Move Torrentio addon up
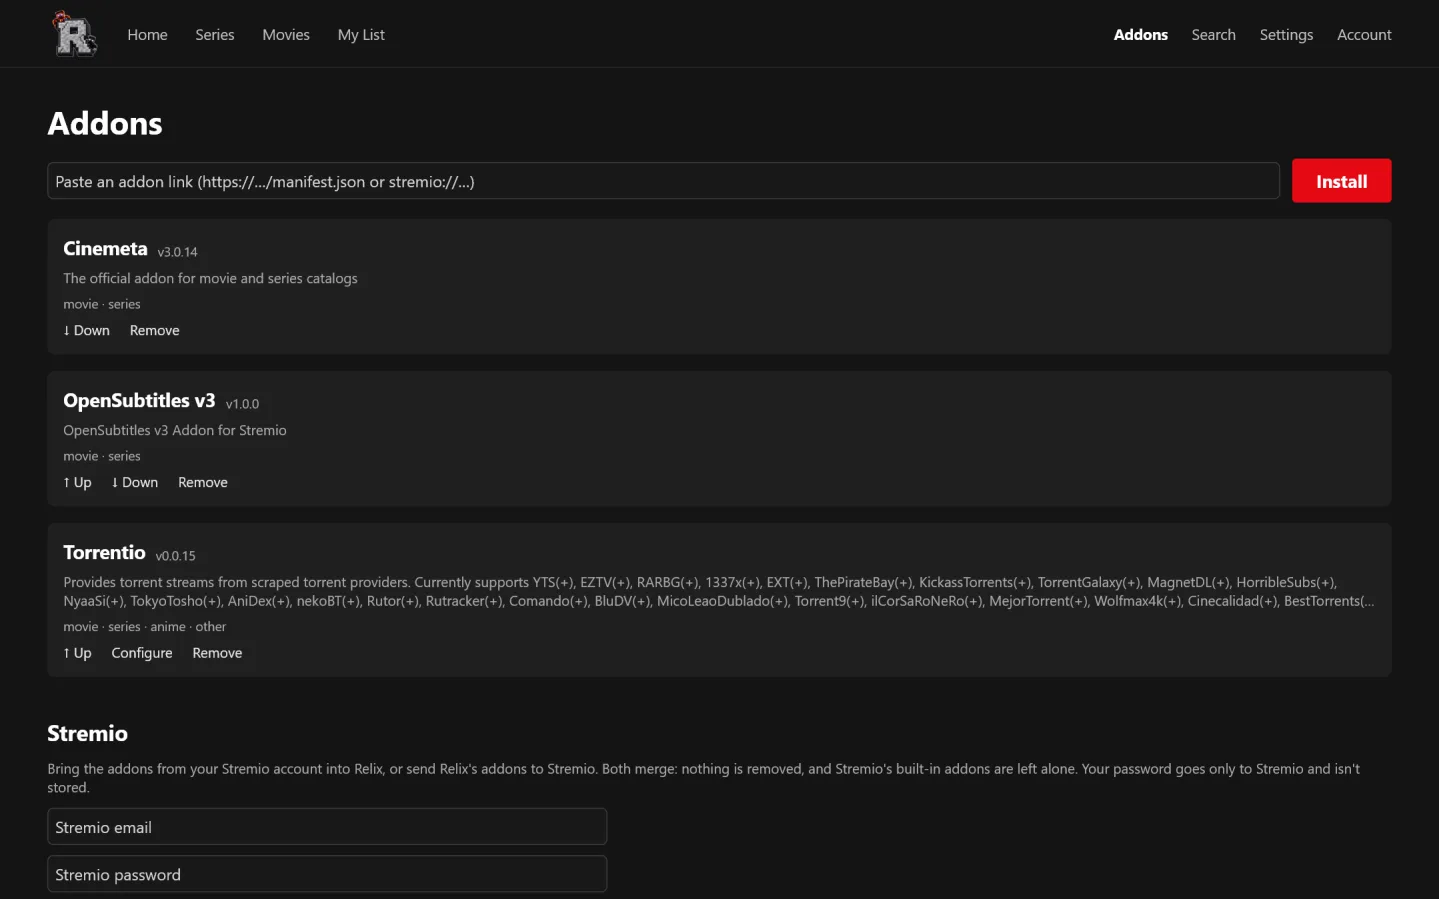This screenshot has width=1439, height=899. click(78, 654)
